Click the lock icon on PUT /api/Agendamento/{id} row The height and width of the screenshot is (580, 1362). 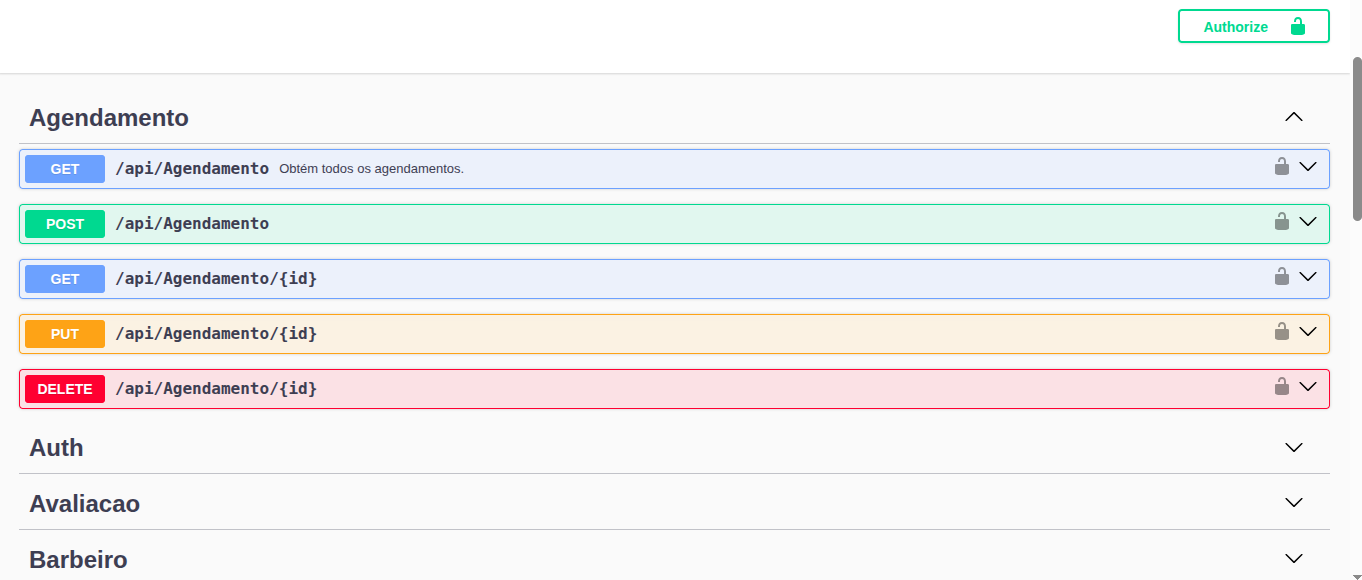(x=1281, y=332)
